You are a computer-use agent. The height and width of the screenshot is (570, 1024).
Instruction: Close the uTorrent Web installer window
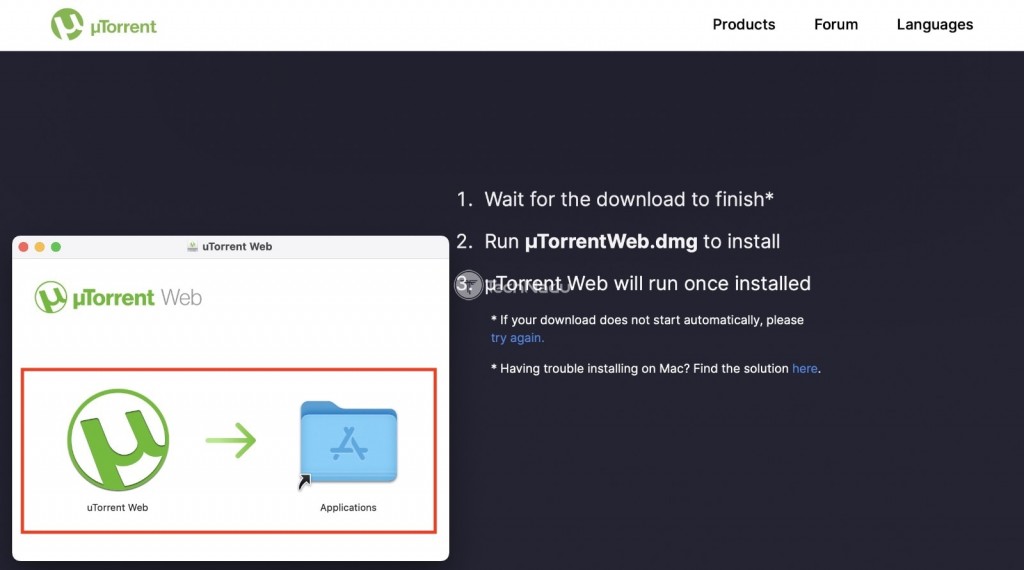[24, 247]
